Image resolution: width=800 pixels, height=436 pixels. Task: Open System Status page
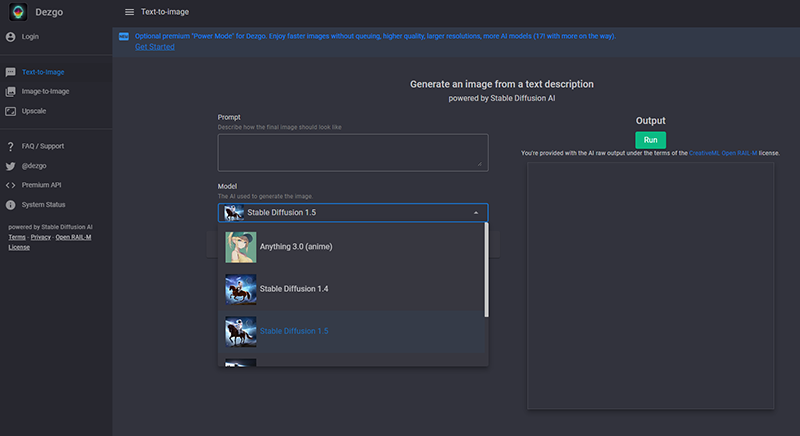43,205
